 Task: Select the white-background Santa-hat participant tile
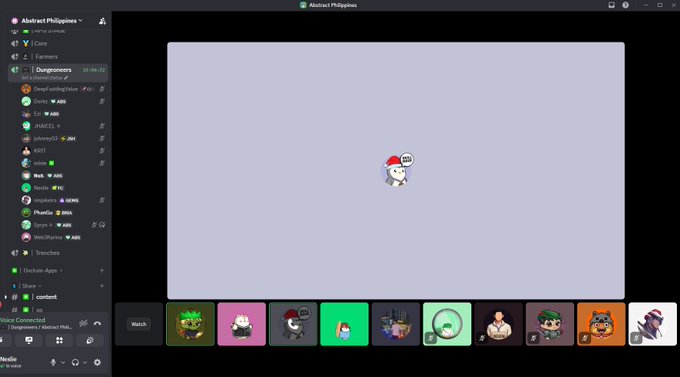pyautogui.click(x=653, y=324)
